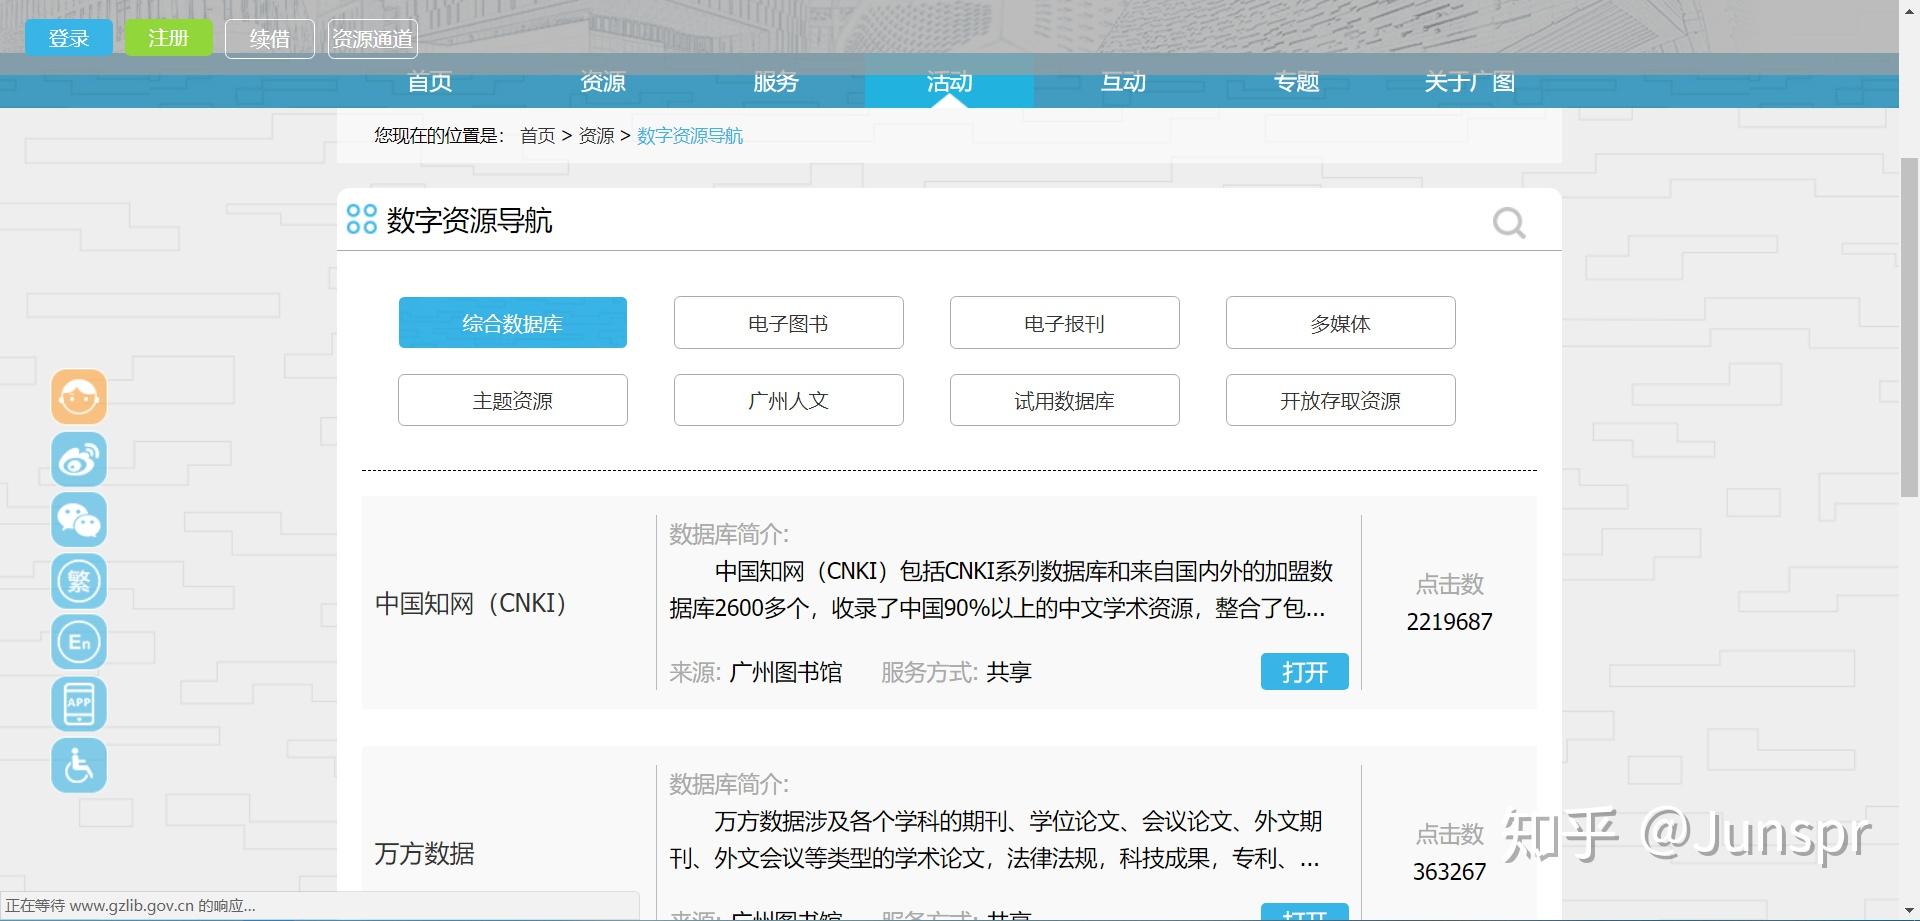
Task: Click the 续借 renew button
Action: (270, 39)
